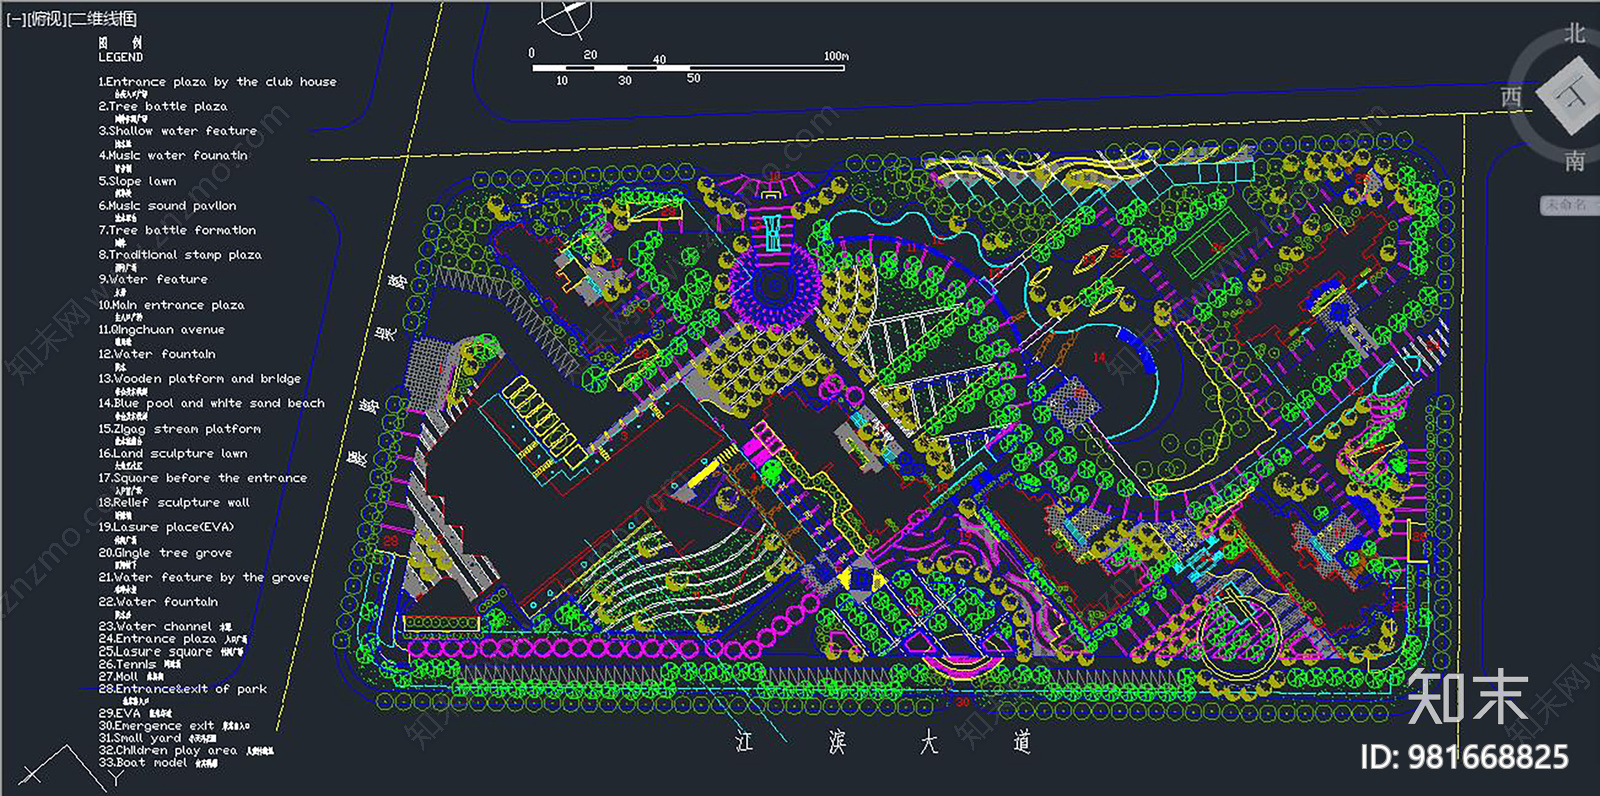
Task: Open the 二维线框 visual style menu
Action: (102, 19)
